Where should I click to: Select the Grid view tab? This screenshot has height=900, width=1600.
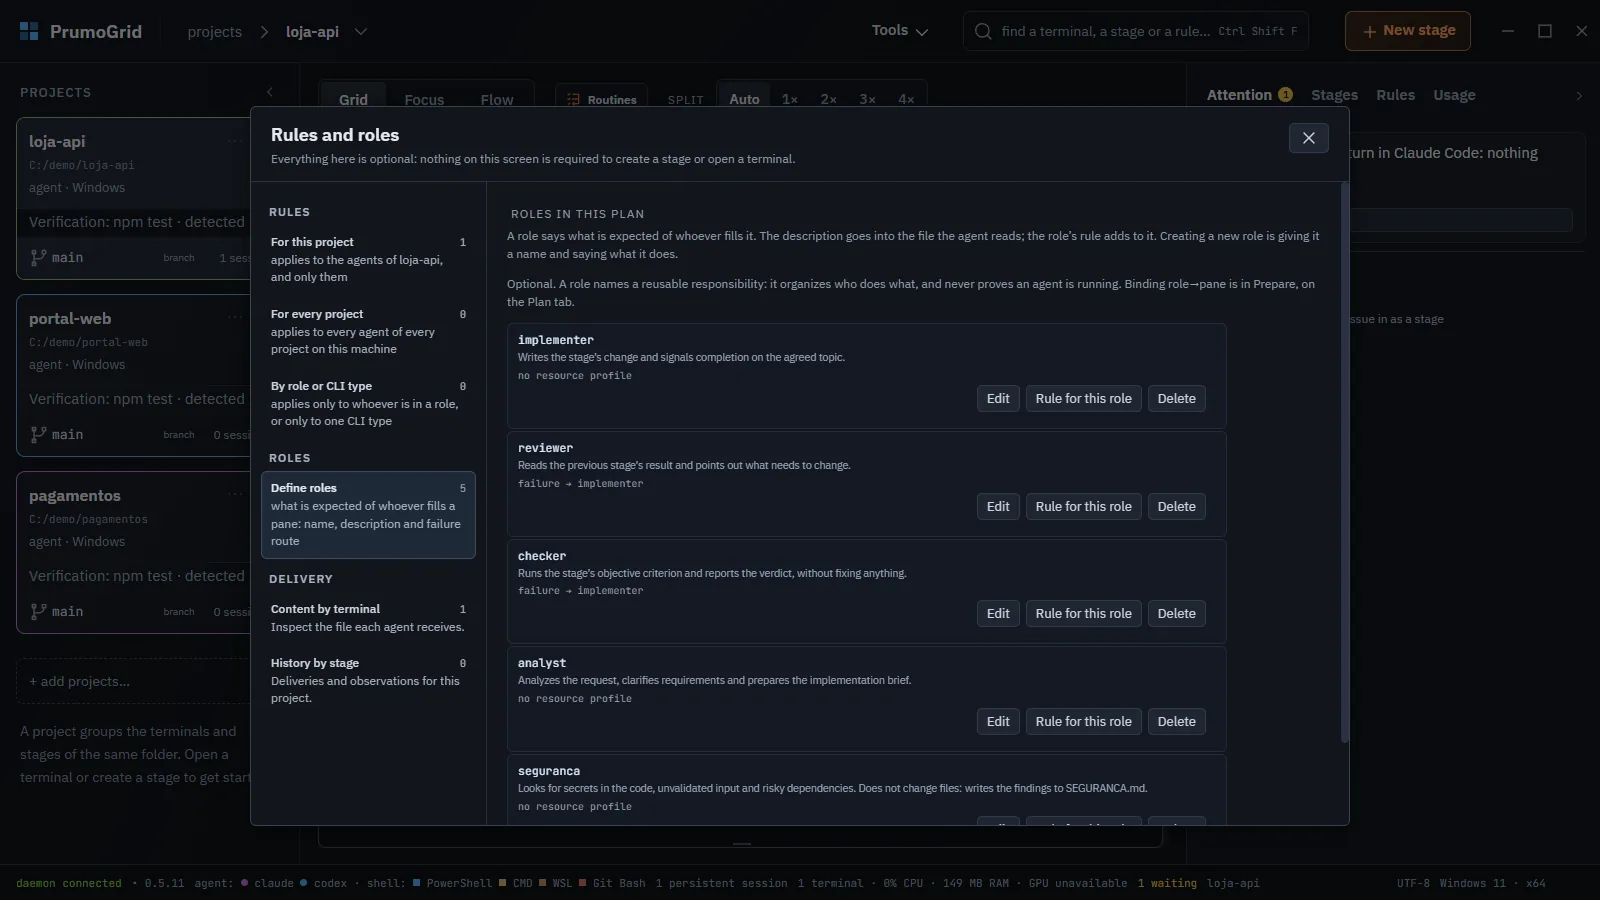(353, 99)
